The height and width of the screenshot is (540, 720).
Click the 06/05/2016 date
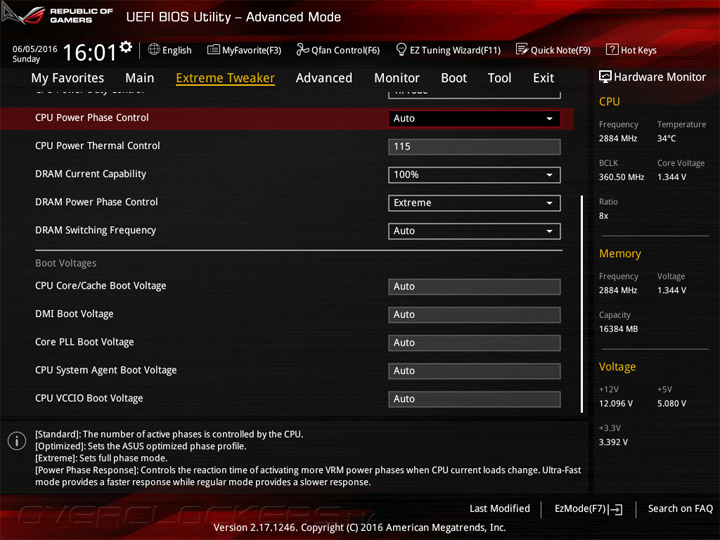click(34, 49)
